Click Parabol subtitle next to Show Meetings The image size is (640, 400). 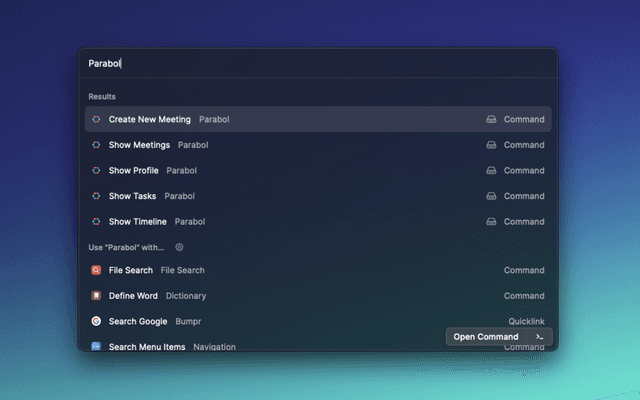click(x=193, y=145)
